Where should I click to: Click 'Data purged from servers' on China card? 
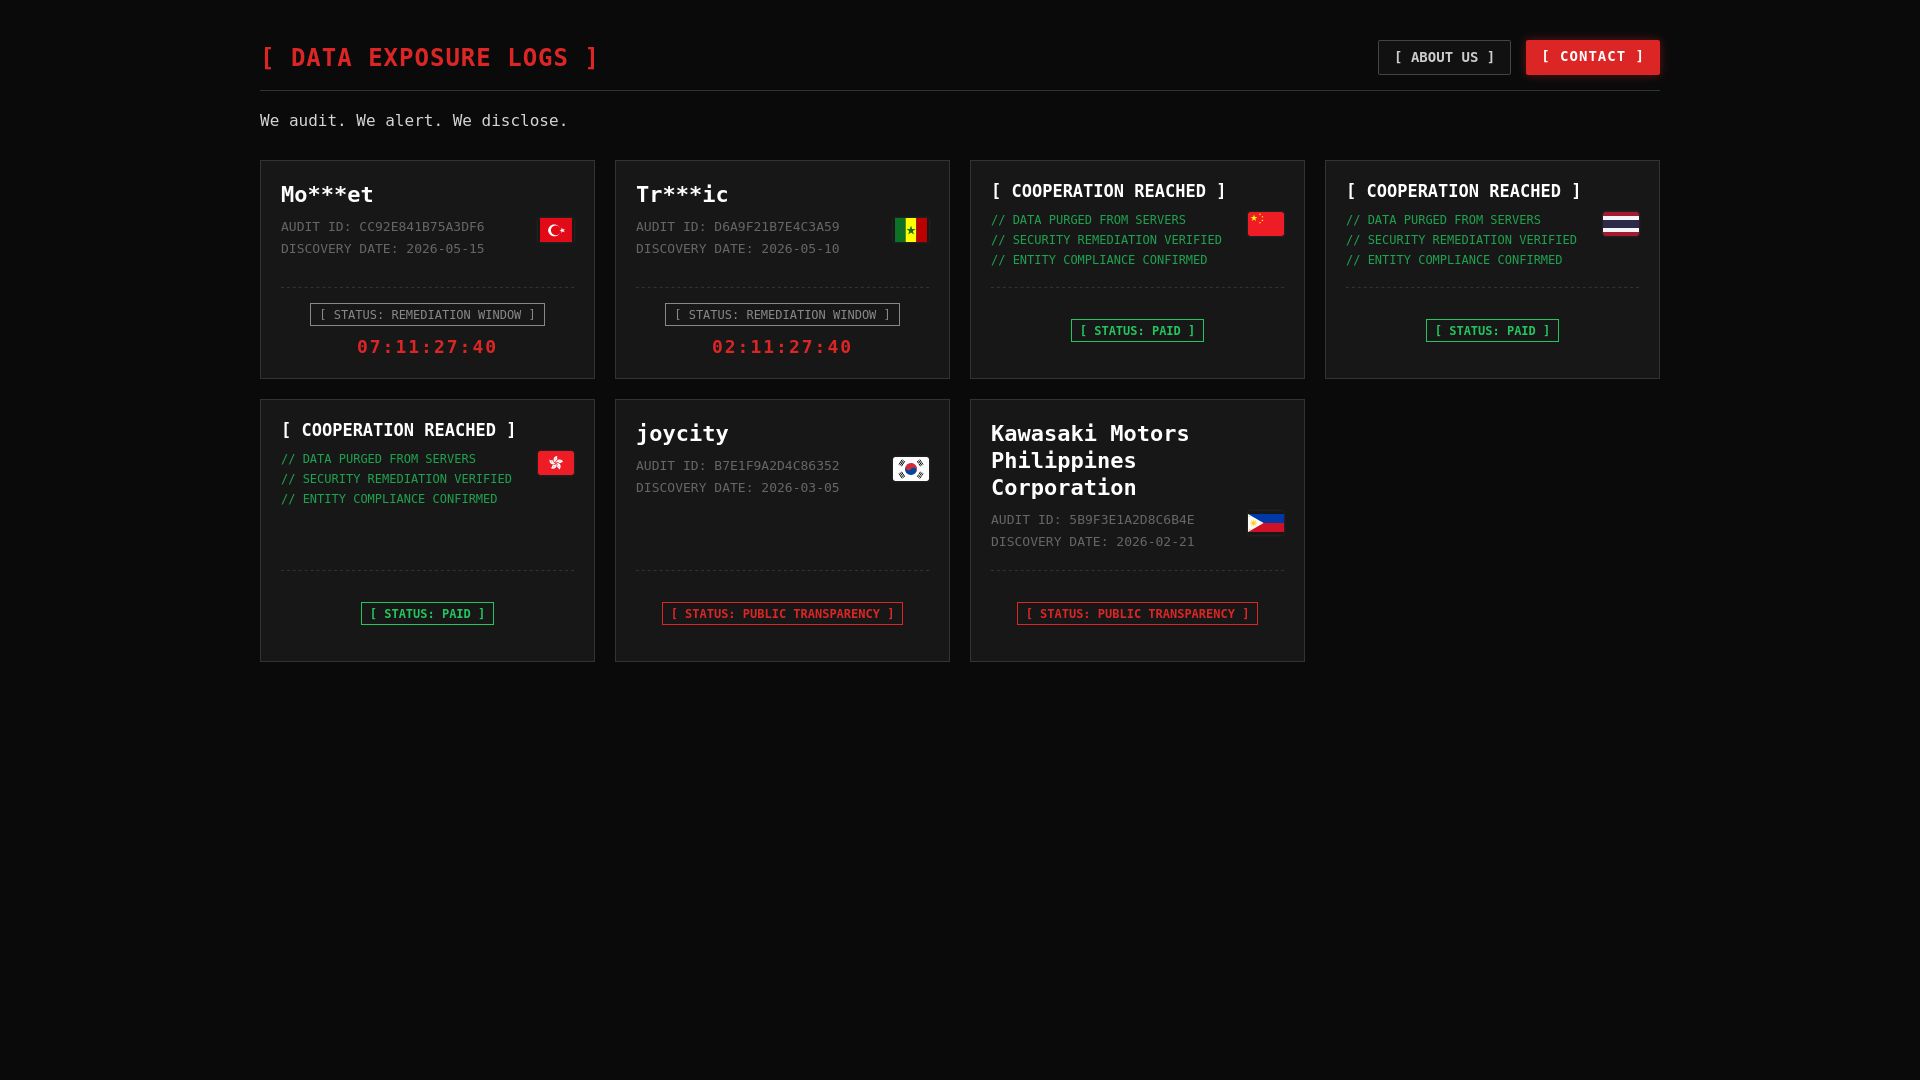pos(1088,220)
